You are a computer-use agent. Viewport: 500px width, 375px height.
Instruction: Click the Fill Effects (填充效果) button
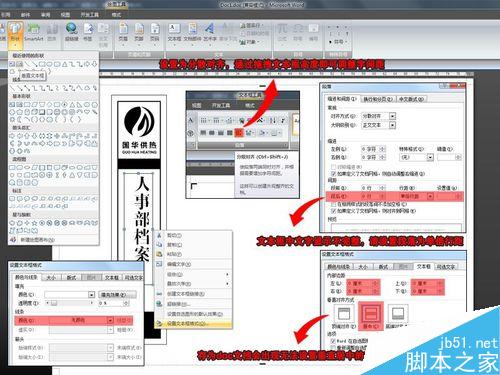tap(117, 295)
